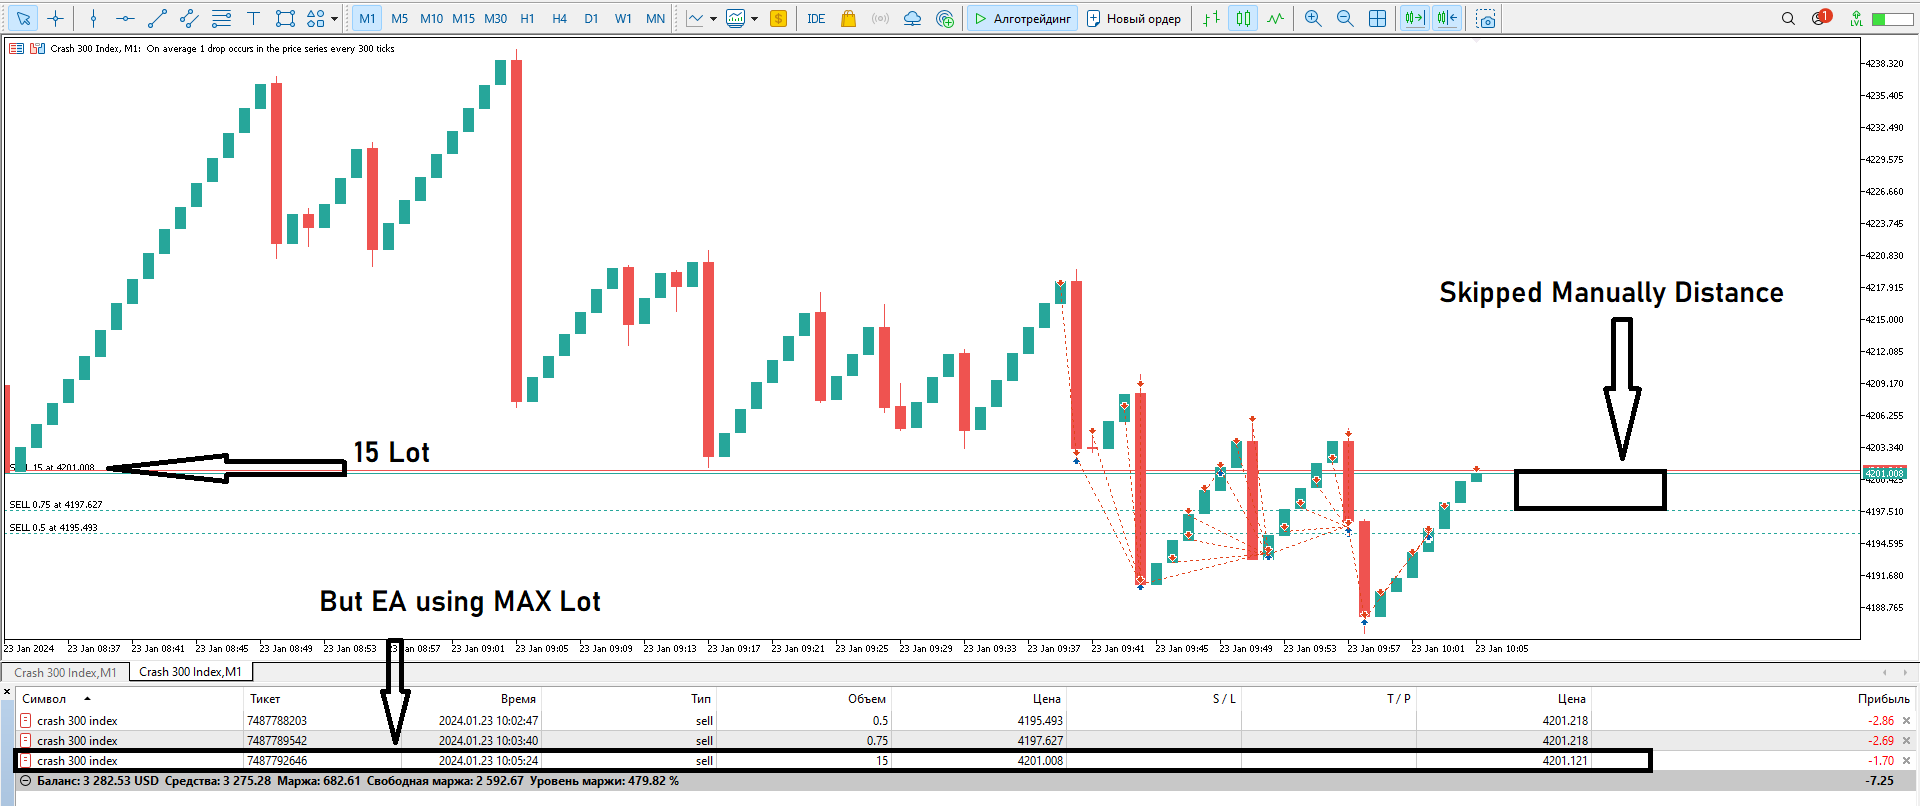Image resolution: width=1920 pixels, height=806 pixels.
Task: Open the cloud VPS hosting icon
Action: point(912,18)
